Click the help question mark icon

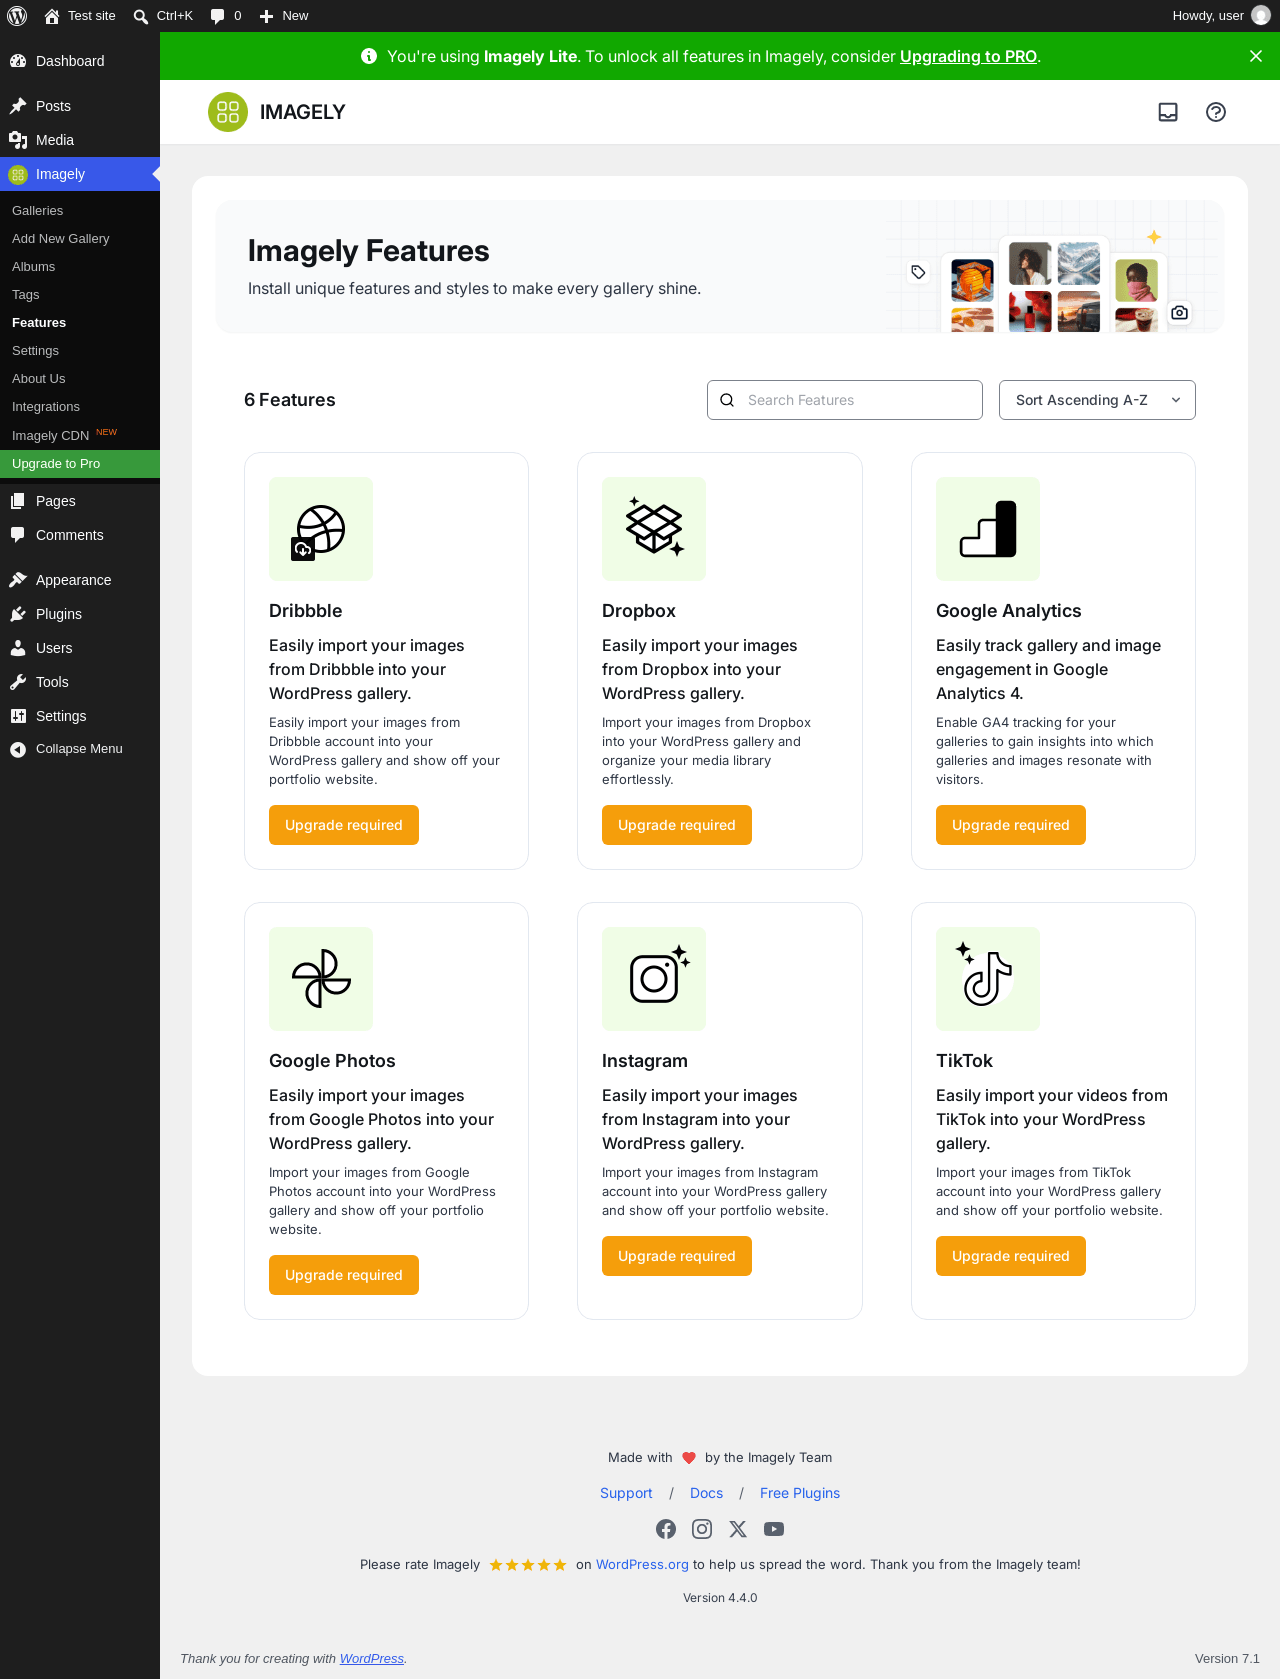click(x=1216, y=112)
